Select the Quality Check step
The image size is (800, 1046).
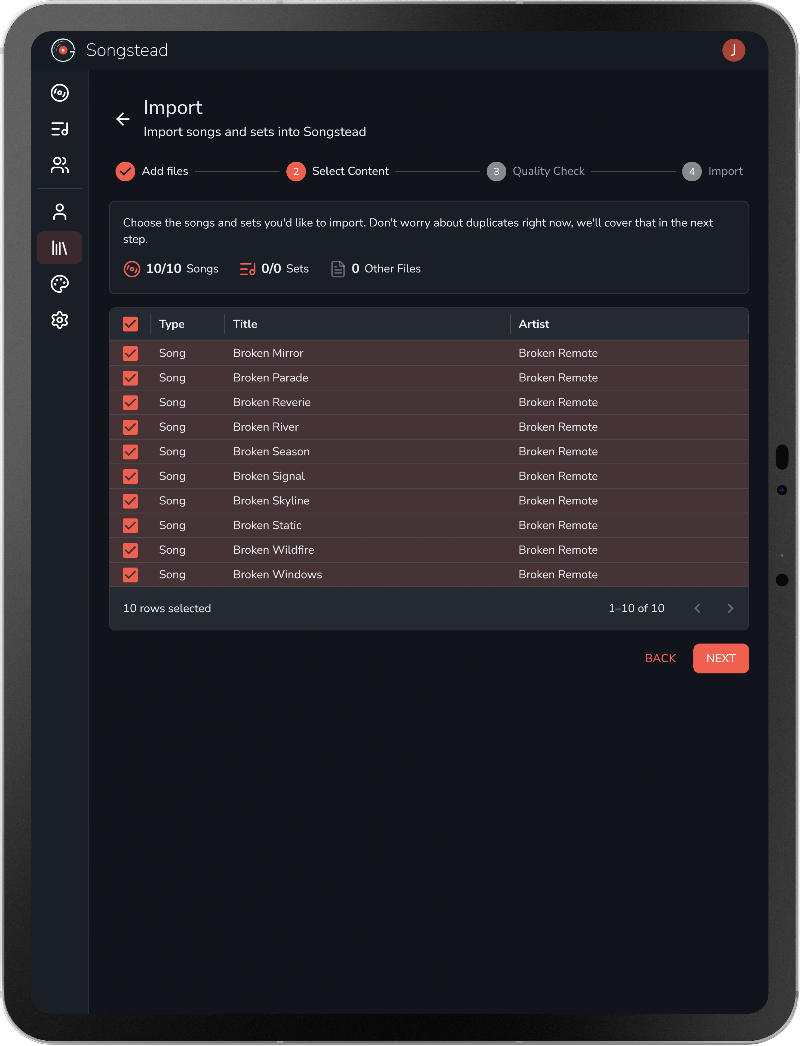pos(536,171)
